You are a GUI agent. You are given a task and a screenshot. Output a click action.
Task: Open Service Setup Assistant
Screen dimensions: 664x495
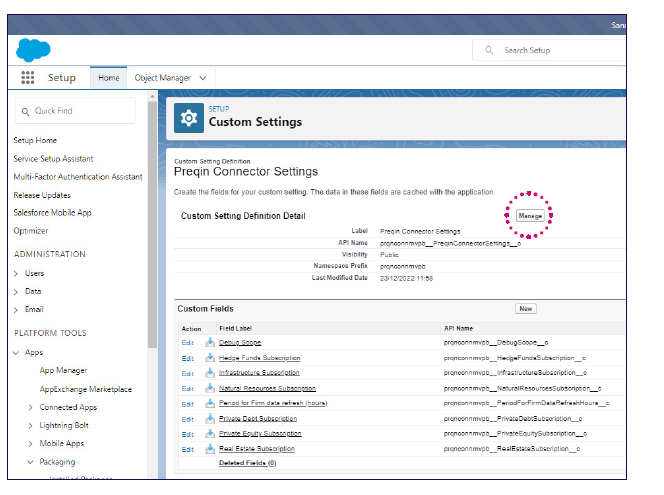point(53,159)
